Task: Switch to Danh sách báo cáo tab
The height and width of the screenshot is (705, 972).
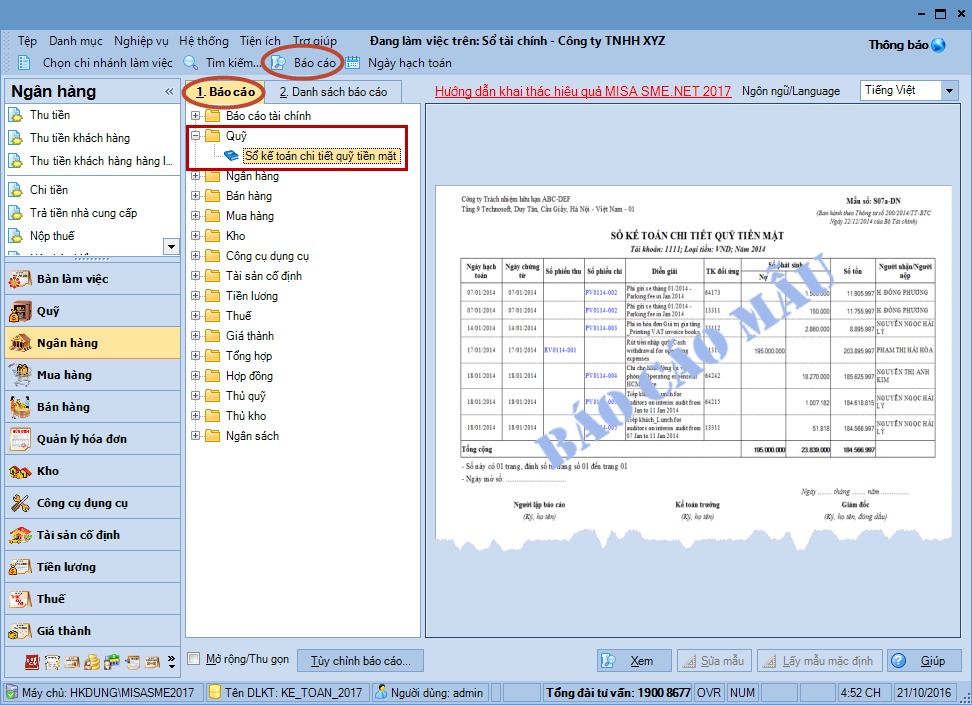Action: (x=332, y=92)
